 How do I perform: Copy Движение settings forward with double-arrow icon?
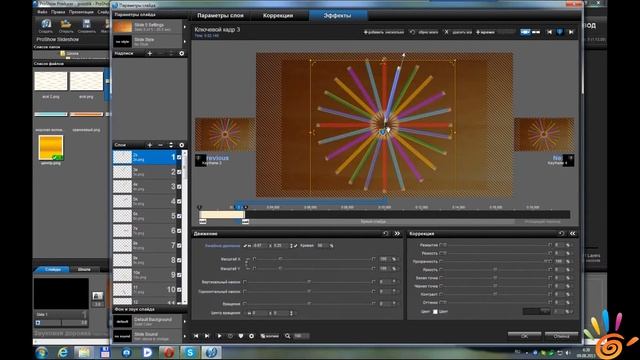[x=397, y=233]
